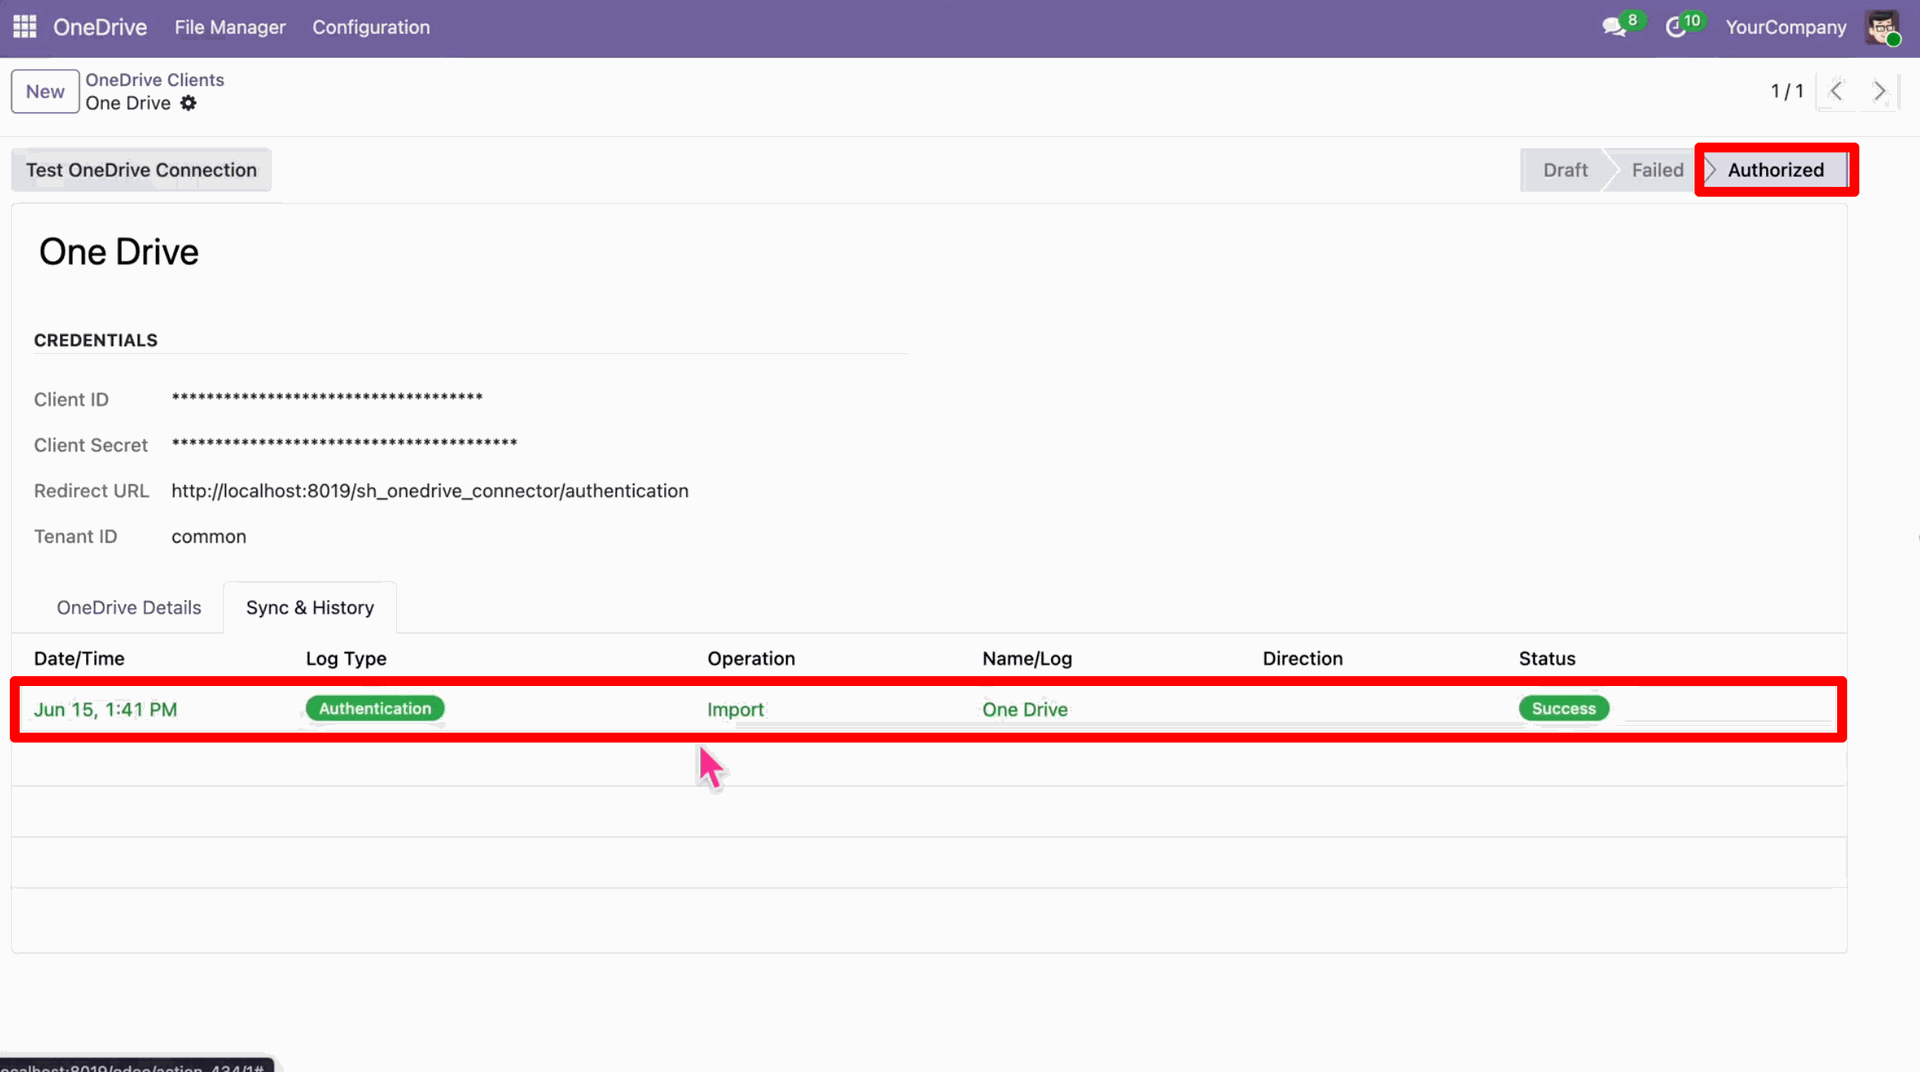Click the Tenant ID value common
Viewport: 1920px width, 1072px height.
(x=209, y=537)
